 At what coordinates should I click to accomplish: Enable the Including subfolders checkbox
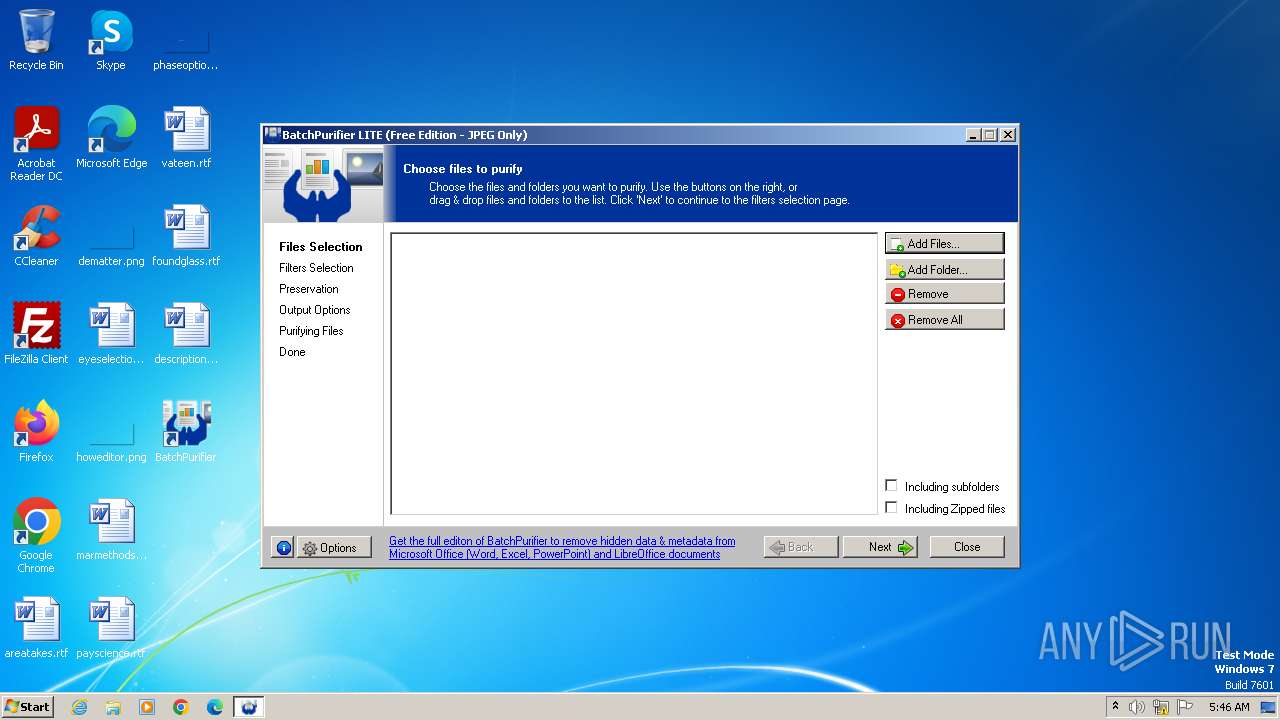891,486
